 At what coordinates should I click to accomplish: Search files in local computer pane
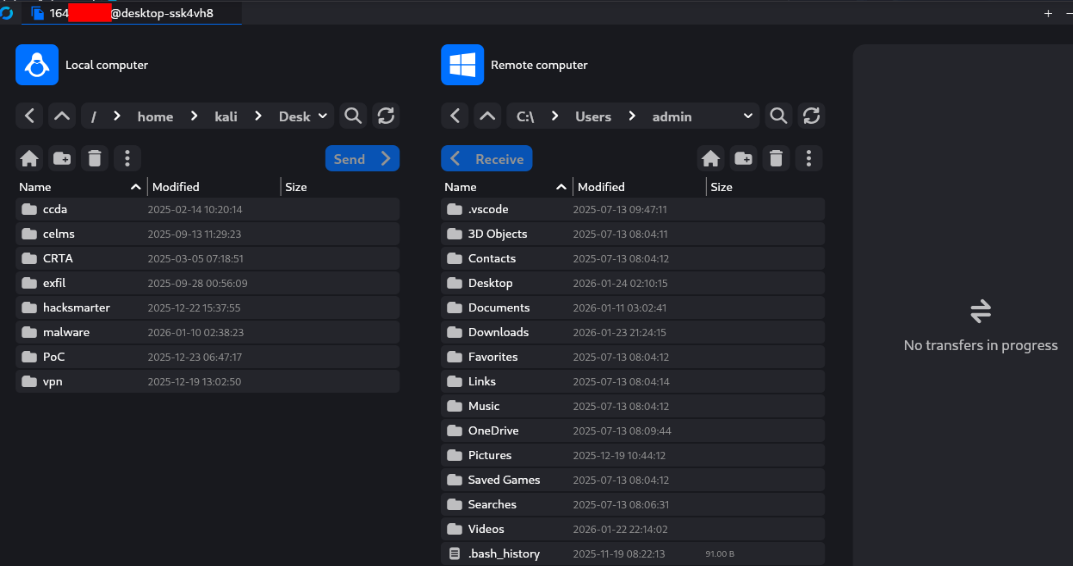coord(353,116)
